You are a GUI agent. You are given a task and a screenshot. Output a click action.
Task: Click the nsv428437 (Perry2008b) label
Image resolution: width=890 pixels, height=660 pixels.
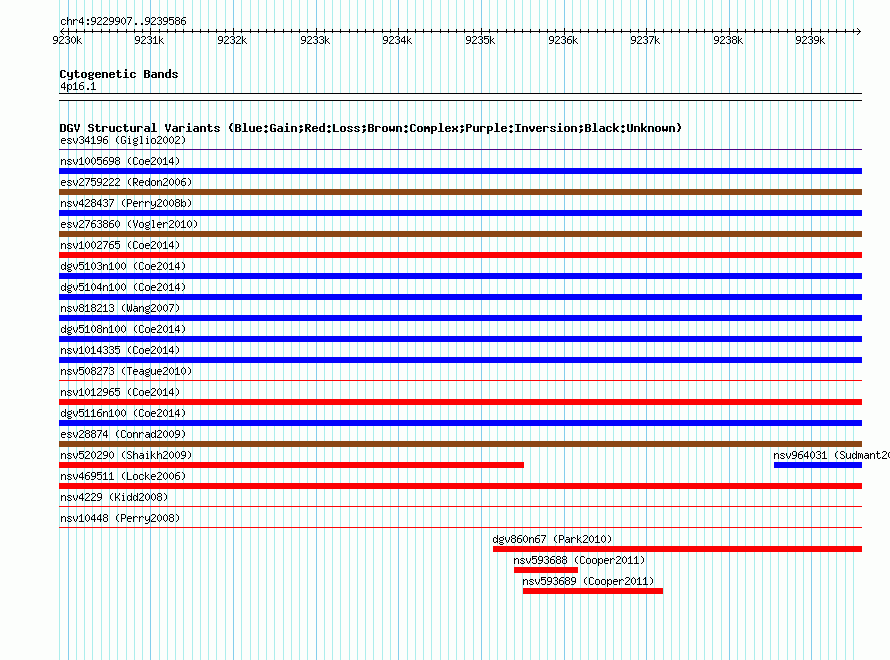[x=126, y=203]
